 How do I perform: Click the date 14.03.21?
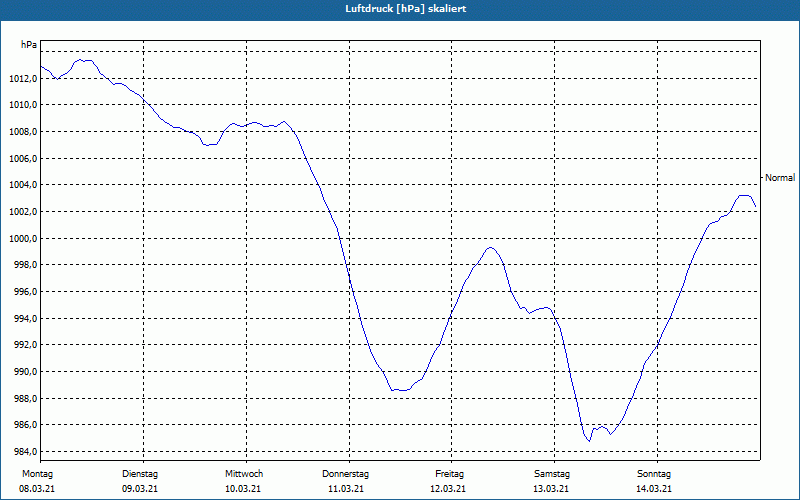point(654,489)
